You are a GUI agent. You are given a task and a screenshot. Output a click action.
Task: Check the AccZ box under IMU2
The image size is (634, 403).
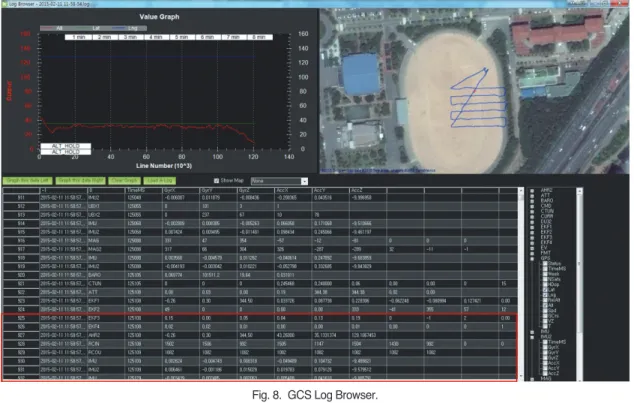click(545, 373)
